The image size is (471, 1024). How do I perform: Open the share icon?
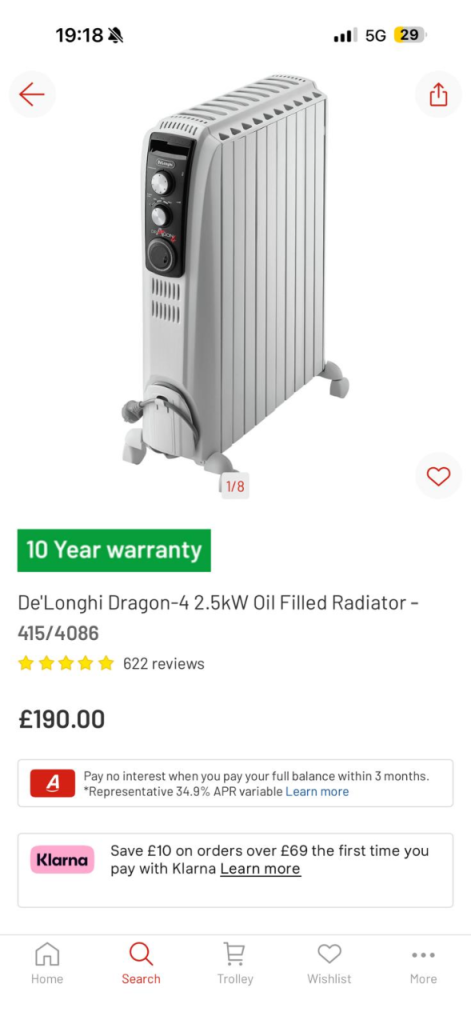[438, 95]
